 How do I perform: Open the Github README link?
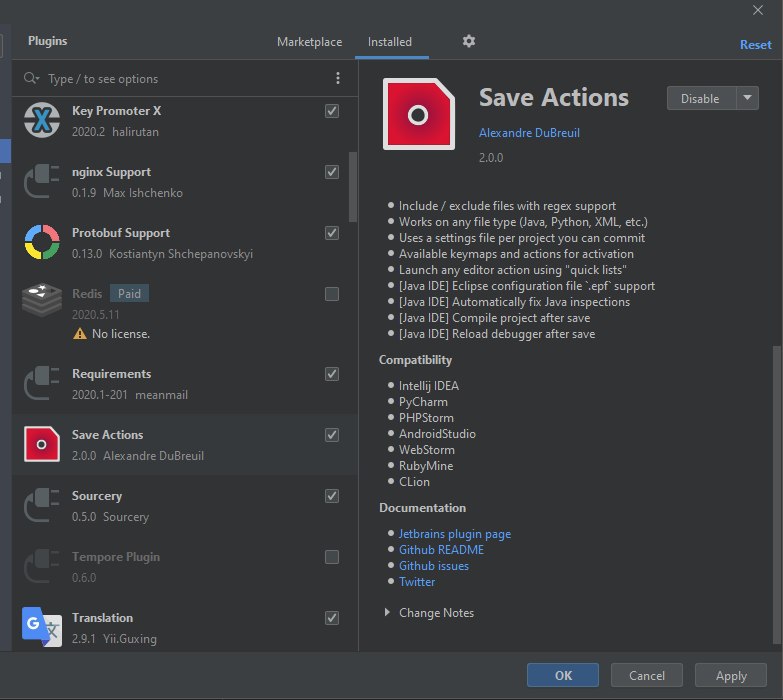point(441,550)
